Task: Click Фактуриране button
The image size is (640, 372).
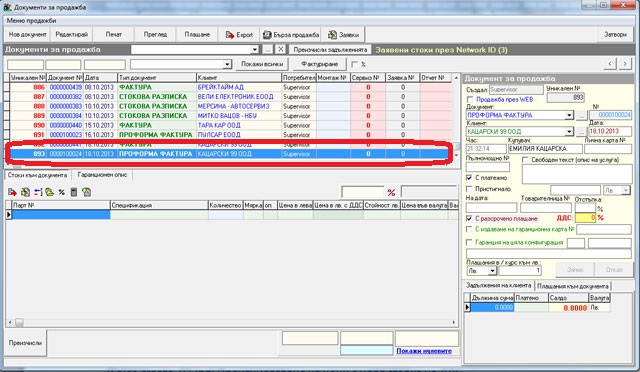Action: coord(320,64)
